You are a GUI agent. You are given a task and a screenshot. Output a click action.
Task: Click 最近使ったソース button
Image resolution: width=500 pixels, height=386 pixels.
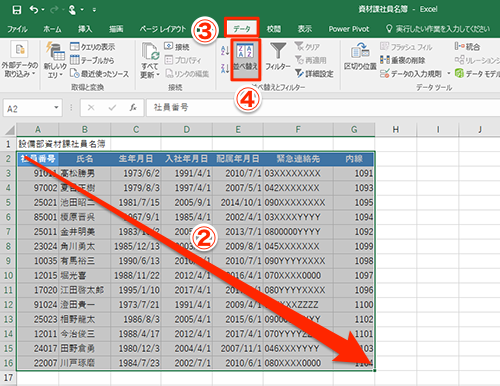(99, 74)
